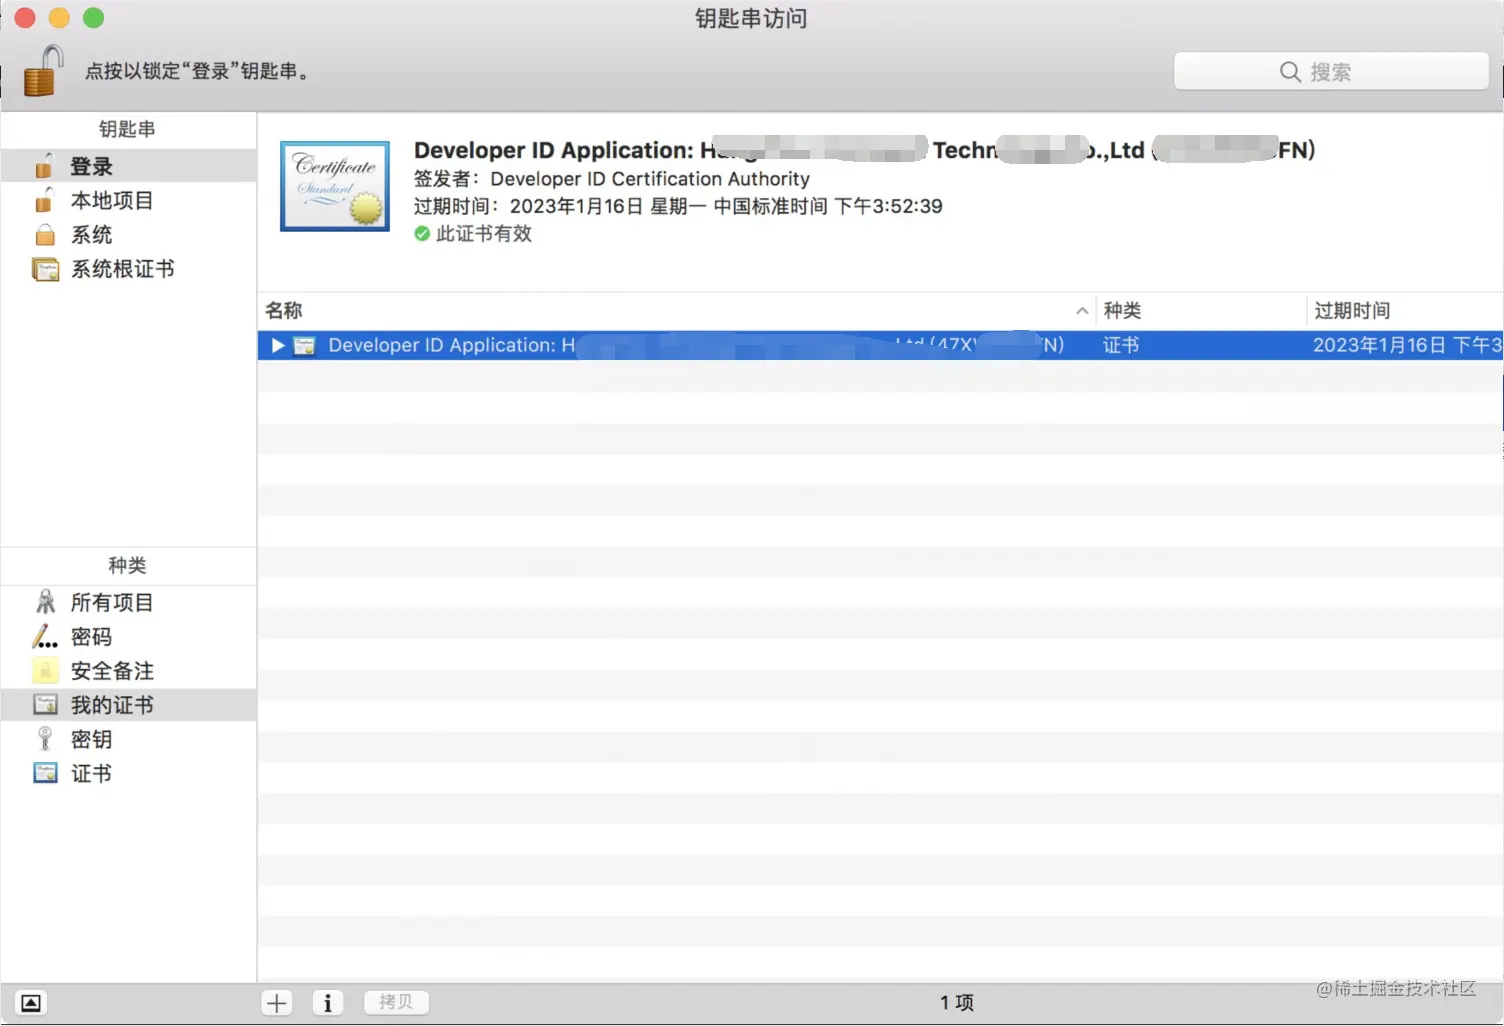Click the 此证书有效 status text
1504x1026 pixels.
coord(484,233)
